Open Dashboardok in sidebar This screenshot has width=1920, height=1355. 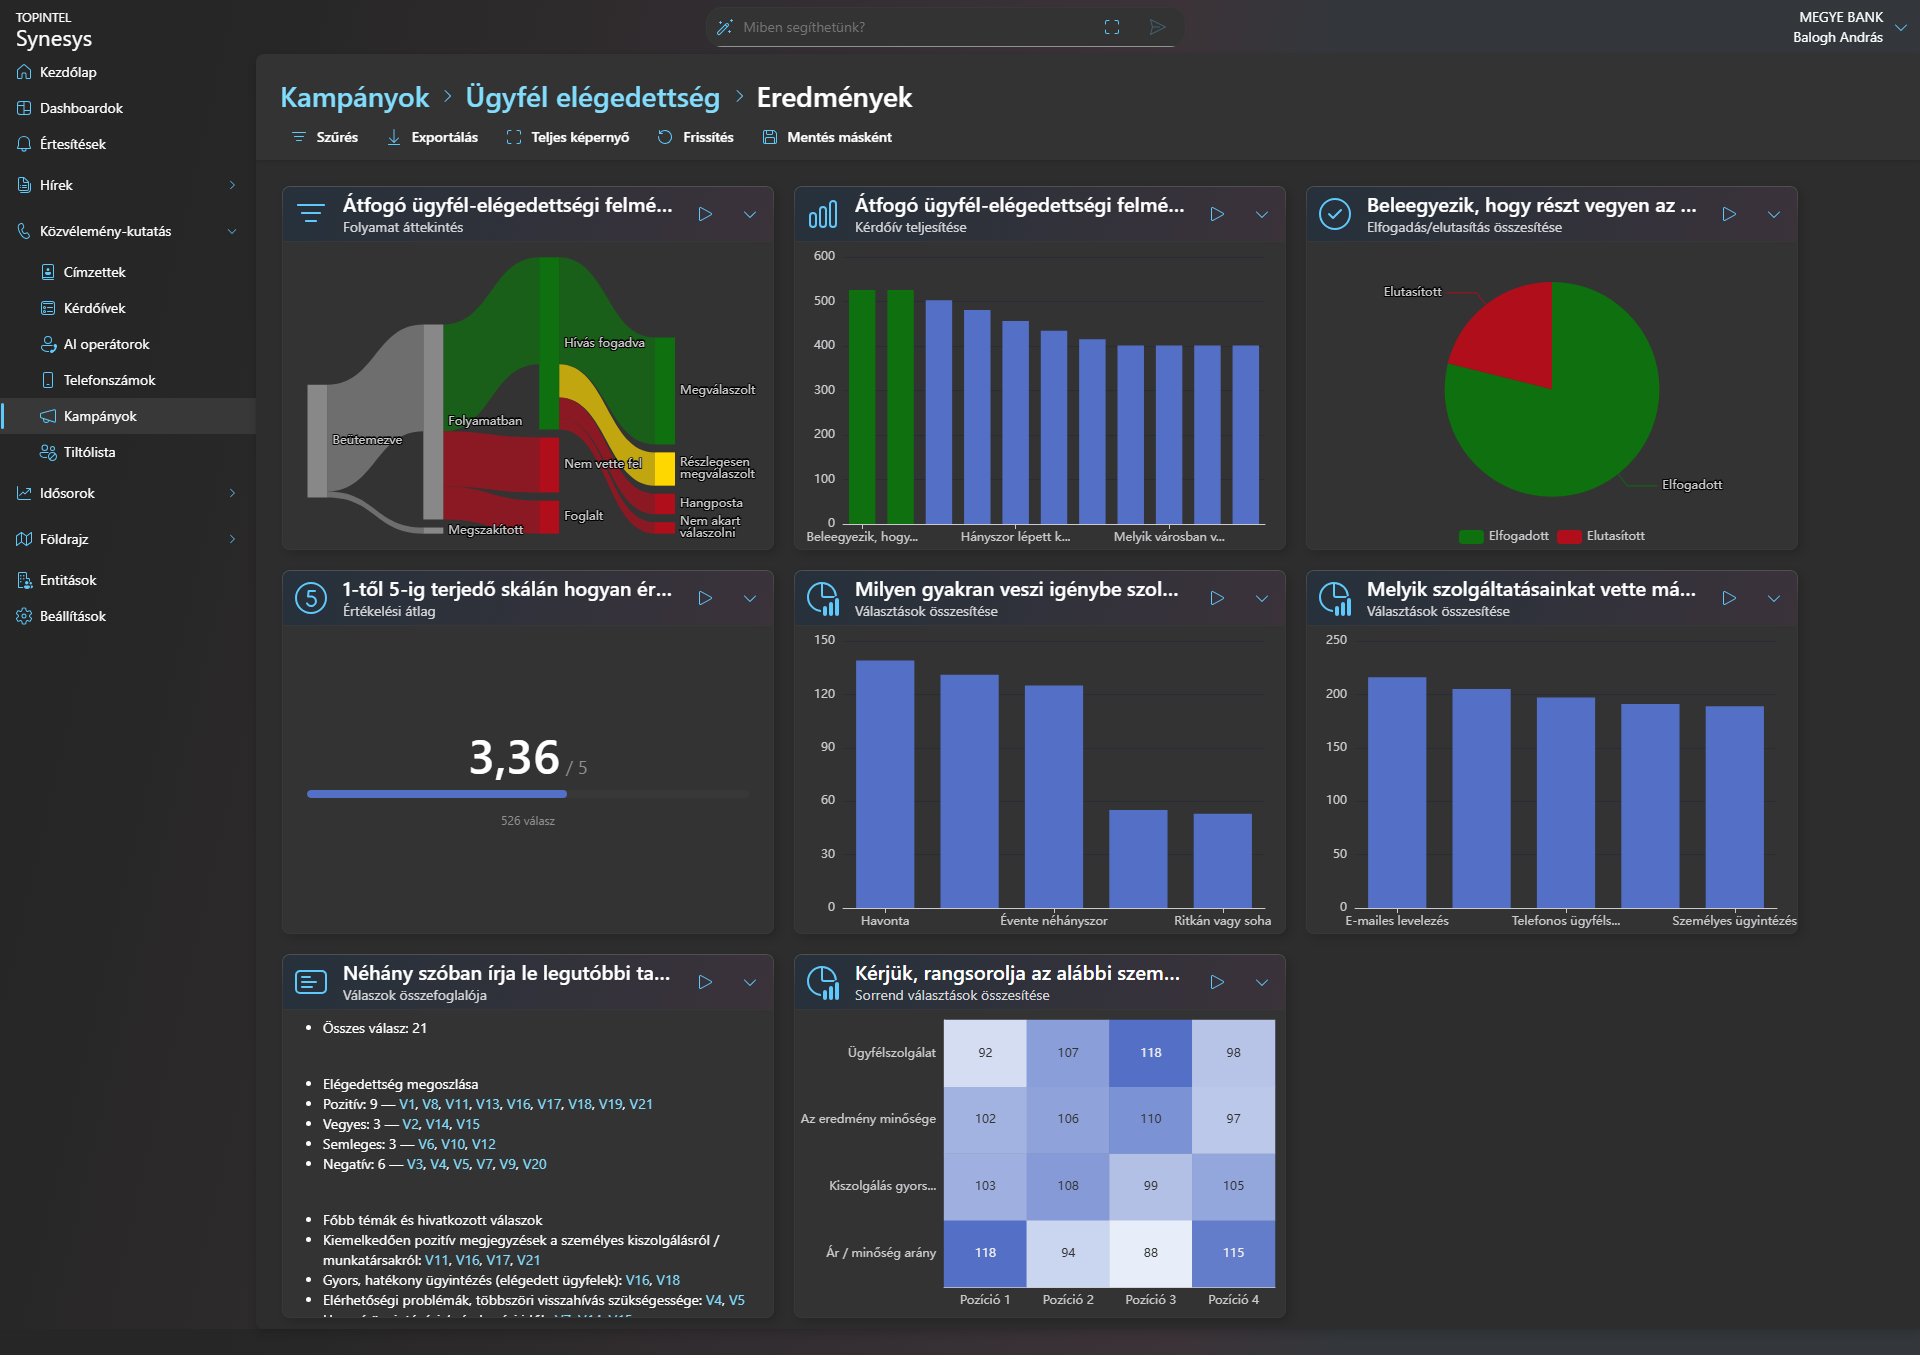click(x=128, y=108)
